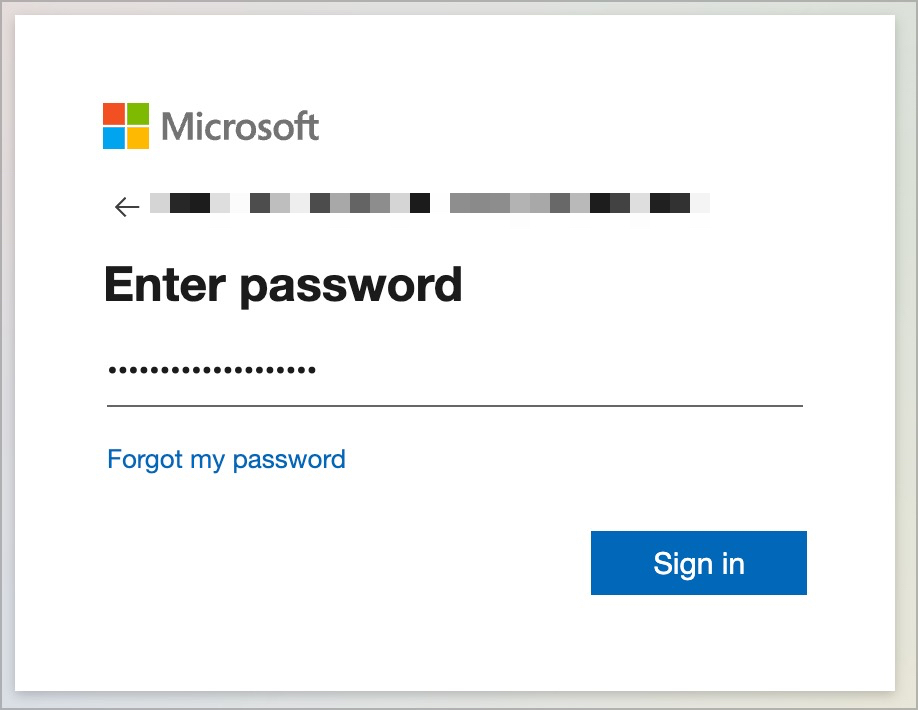
Task: Click the Sign in button label
Action: (698, 563)
